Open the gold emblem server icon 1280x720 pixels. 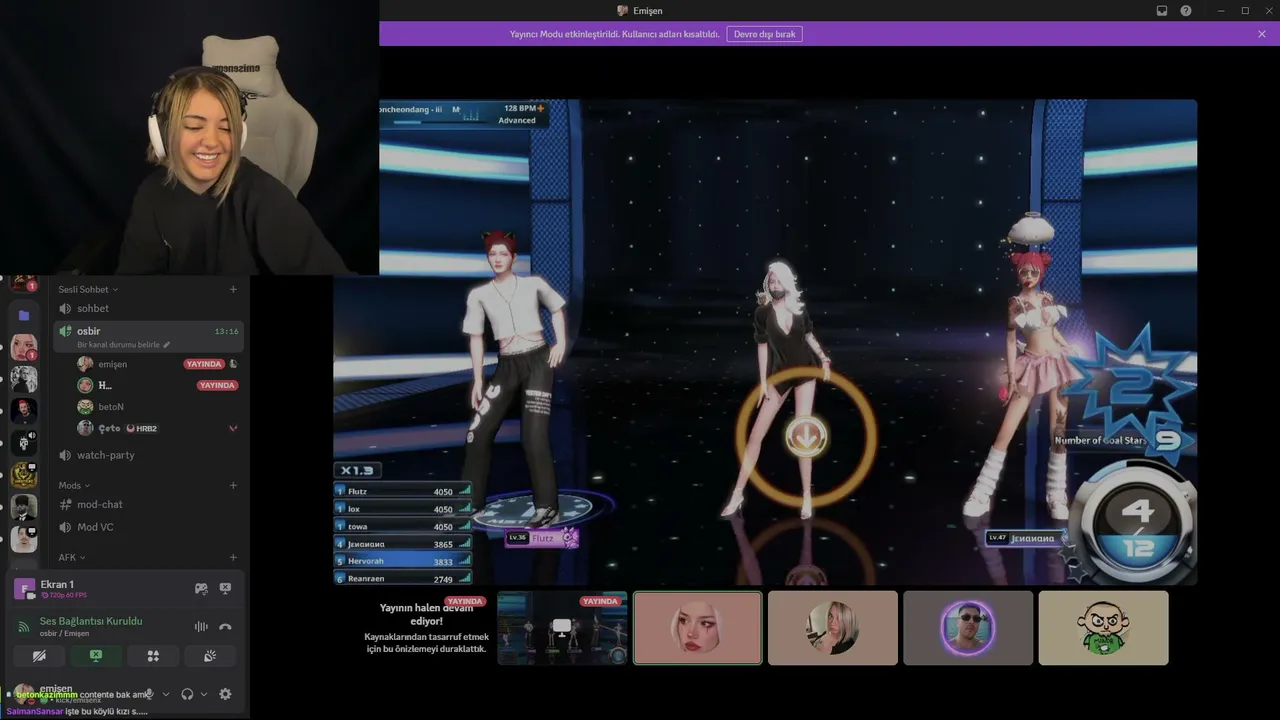[24, 475]
